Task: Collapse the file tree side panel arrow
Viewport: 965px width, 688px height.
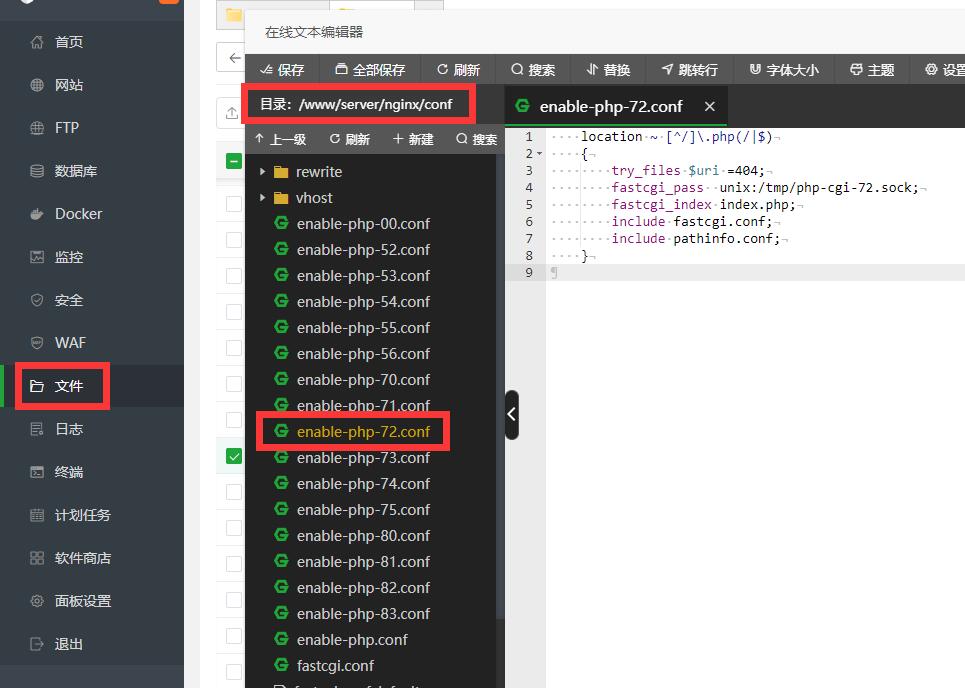Action: tap(512, 414)
